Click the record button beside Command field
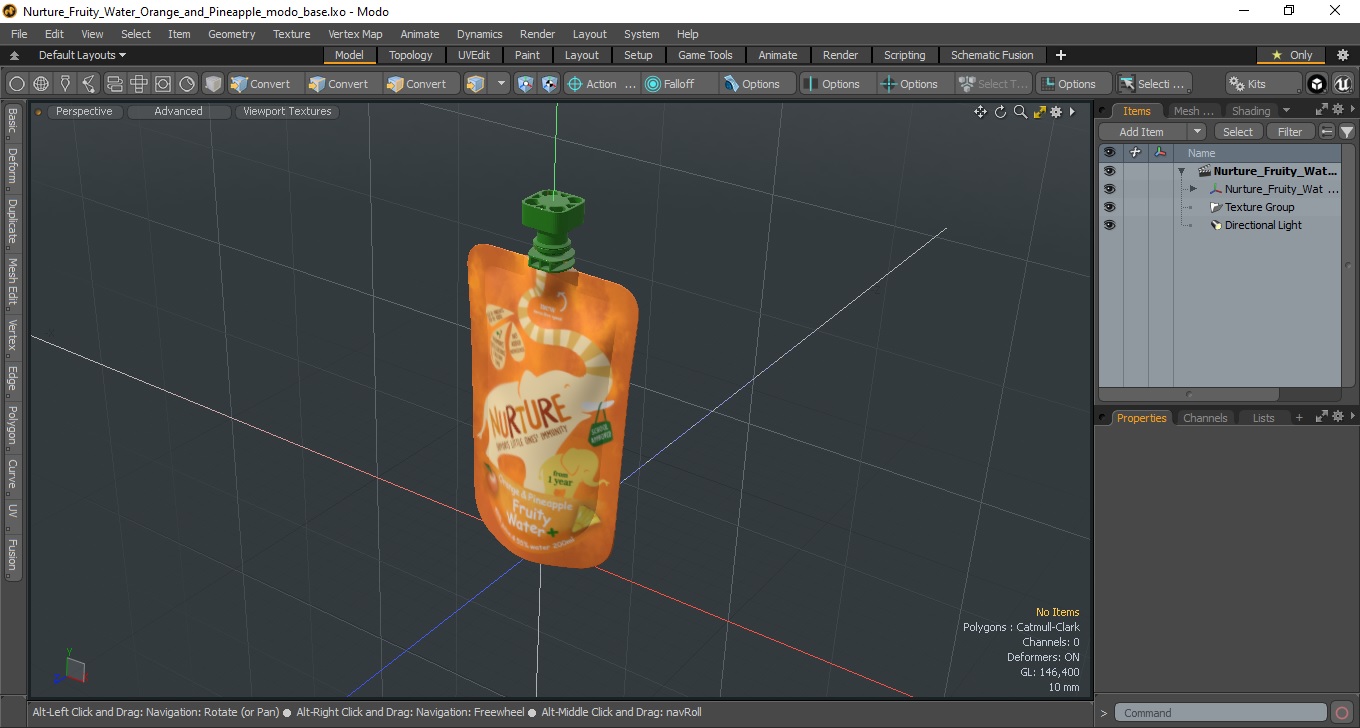The width and height of the screenshot is (1360, 728). click(1343, 713)
